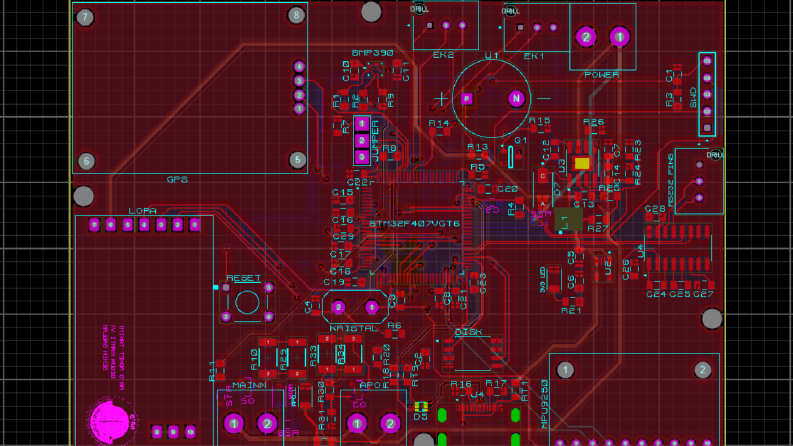Click the SWD header label

pos(693,98)
